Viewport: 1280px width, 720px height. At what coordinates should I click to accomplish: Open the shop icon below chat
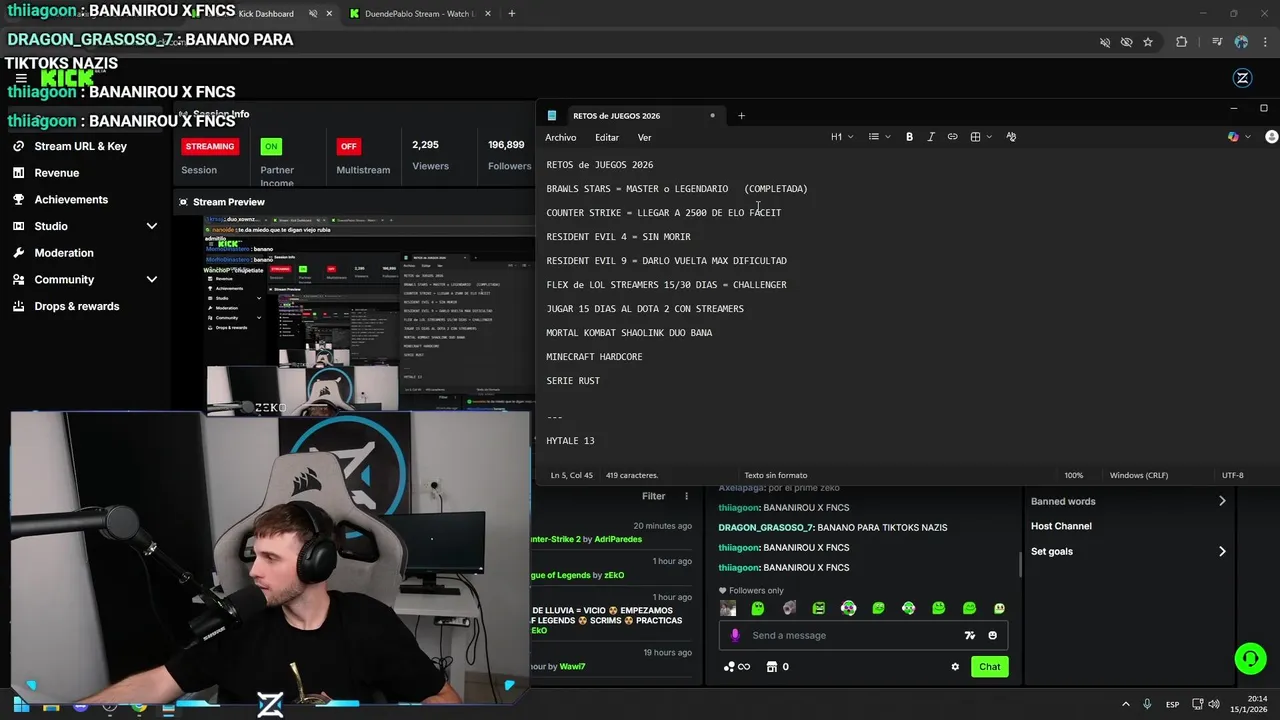point(772,667)
